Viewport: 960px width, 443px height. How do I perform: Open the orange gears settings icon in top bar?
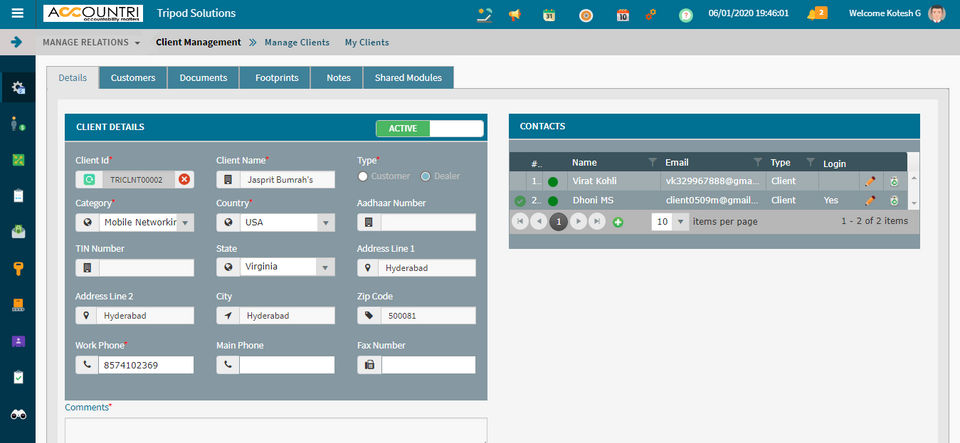pyautogui.click(x=651, y=14)
